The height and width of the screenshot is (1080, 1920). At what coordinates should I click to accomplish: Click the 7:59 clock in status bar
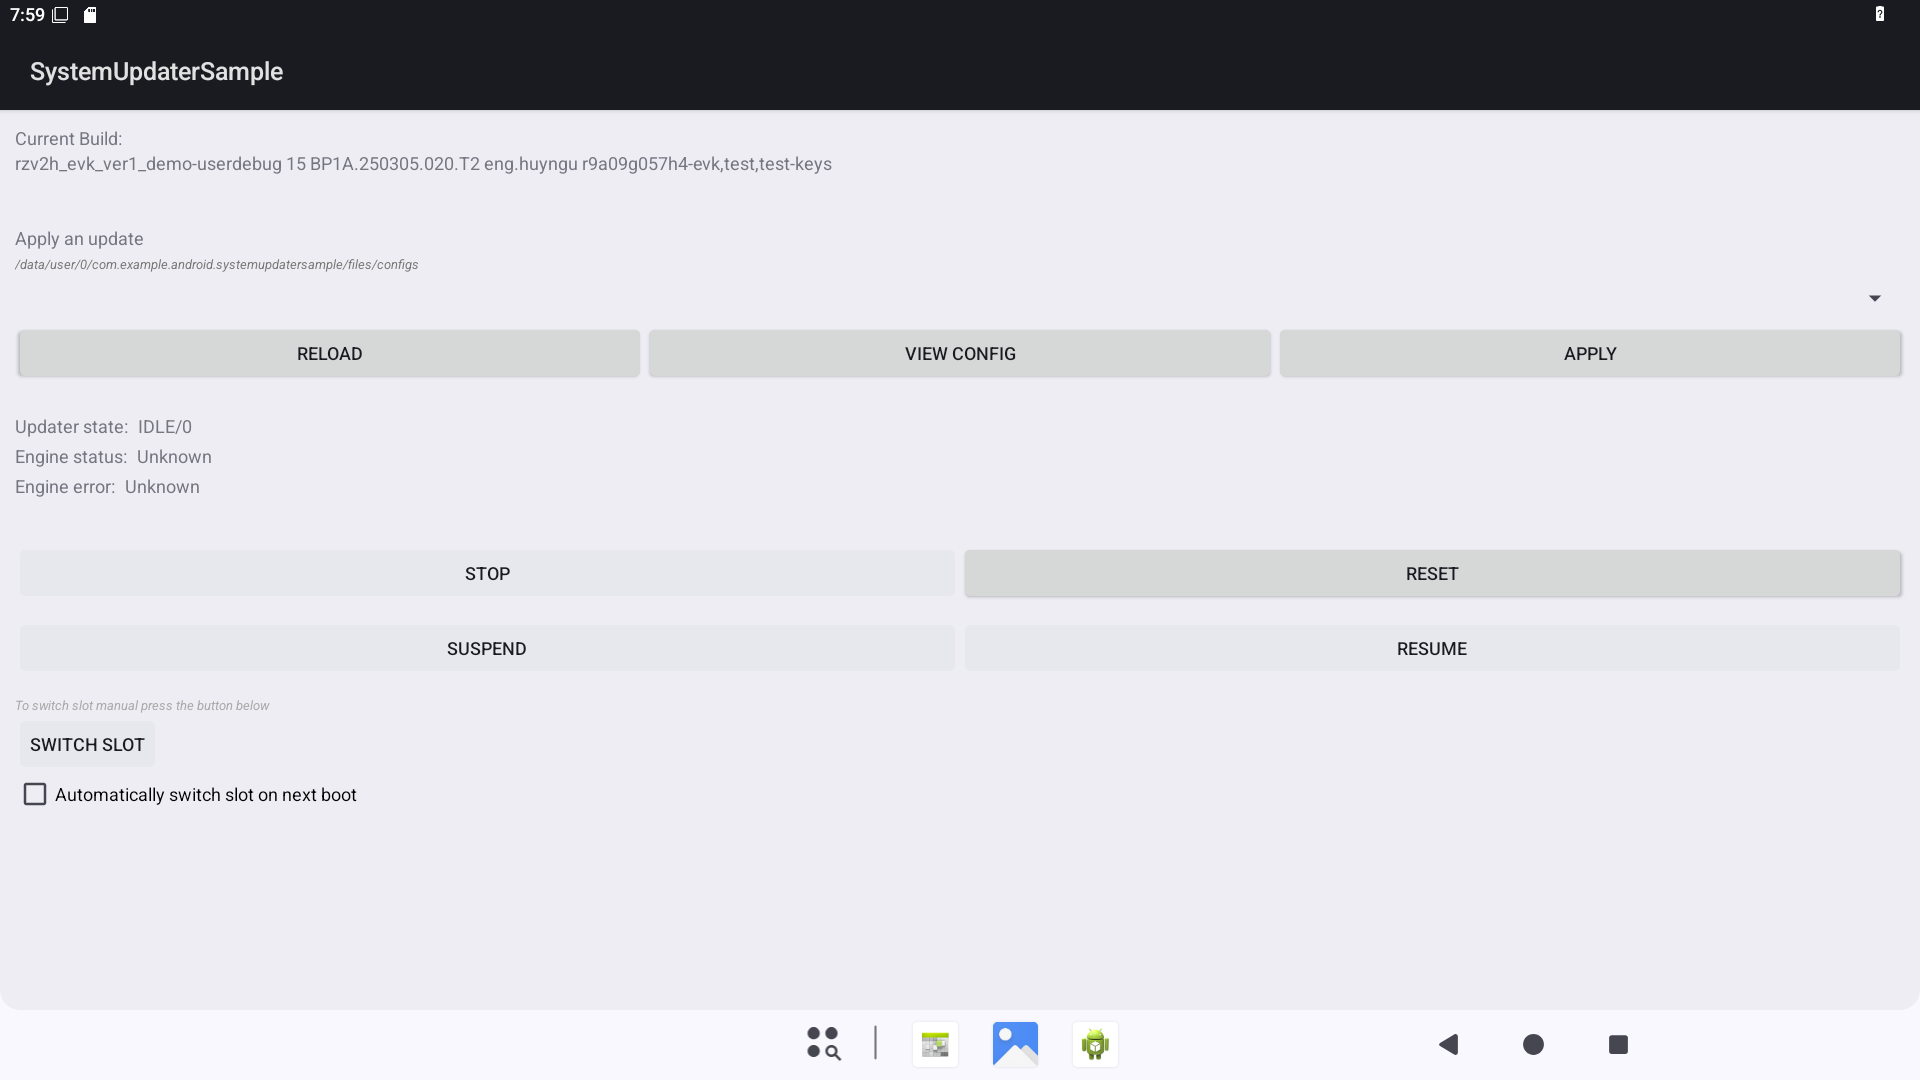click(27, 15)
